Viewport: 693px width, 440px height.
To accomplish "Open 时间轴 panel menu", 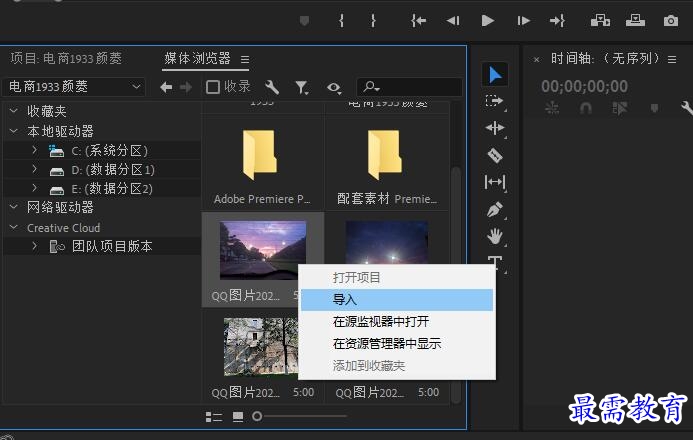I will (672, 59).
